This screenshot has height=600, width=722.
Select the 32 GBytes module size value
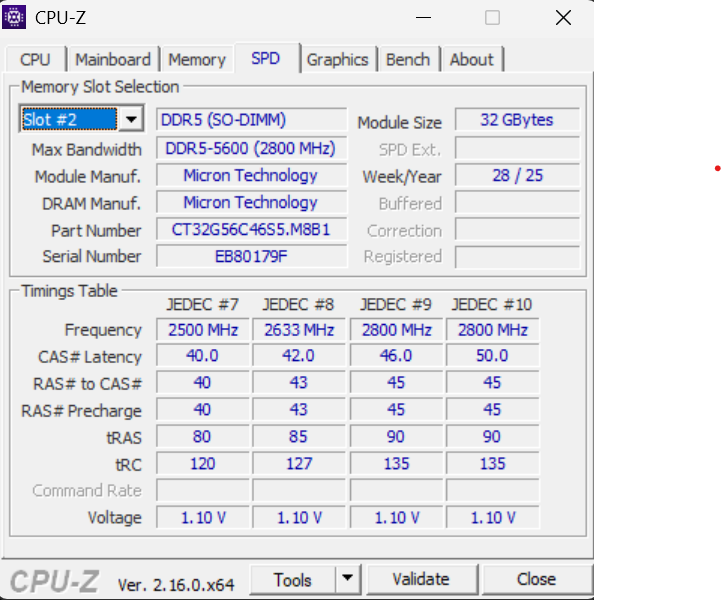[x=517, y=120]
